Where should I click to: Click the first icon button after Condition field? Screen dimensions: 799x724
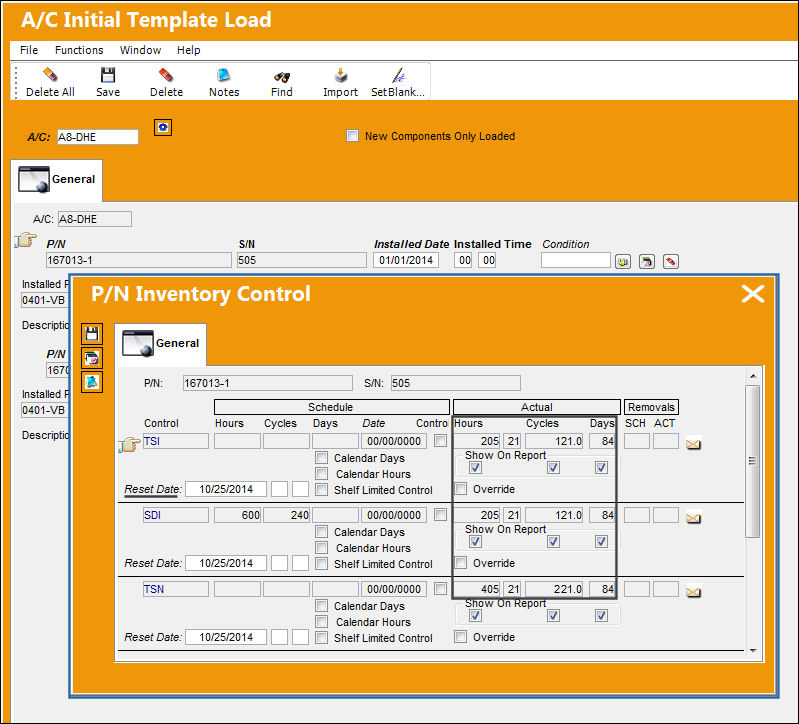point(623,262)
